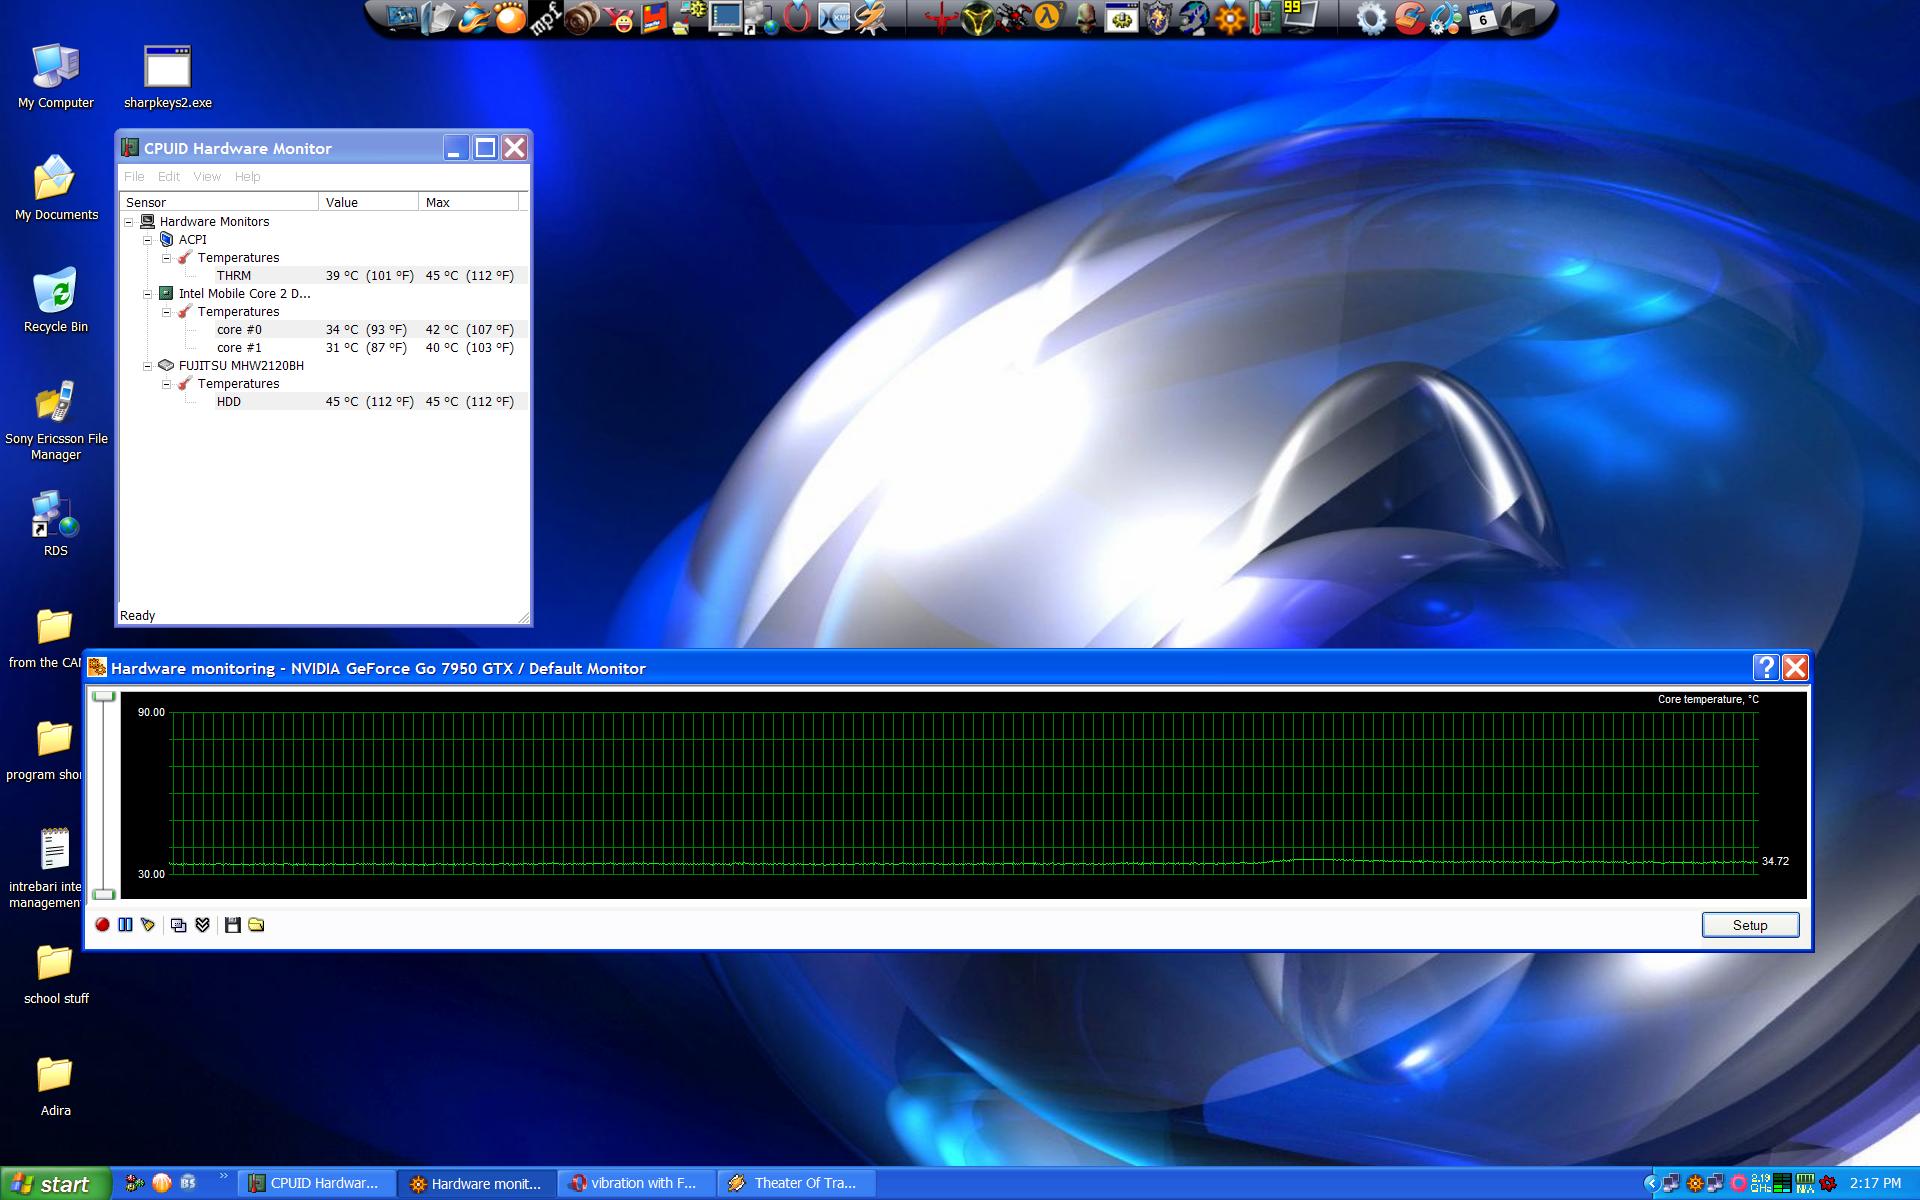This screenshot has height=1200, width=1920.
Task: Open the yellow folder icon in monitoring toolbar
Action: [256, 925]
